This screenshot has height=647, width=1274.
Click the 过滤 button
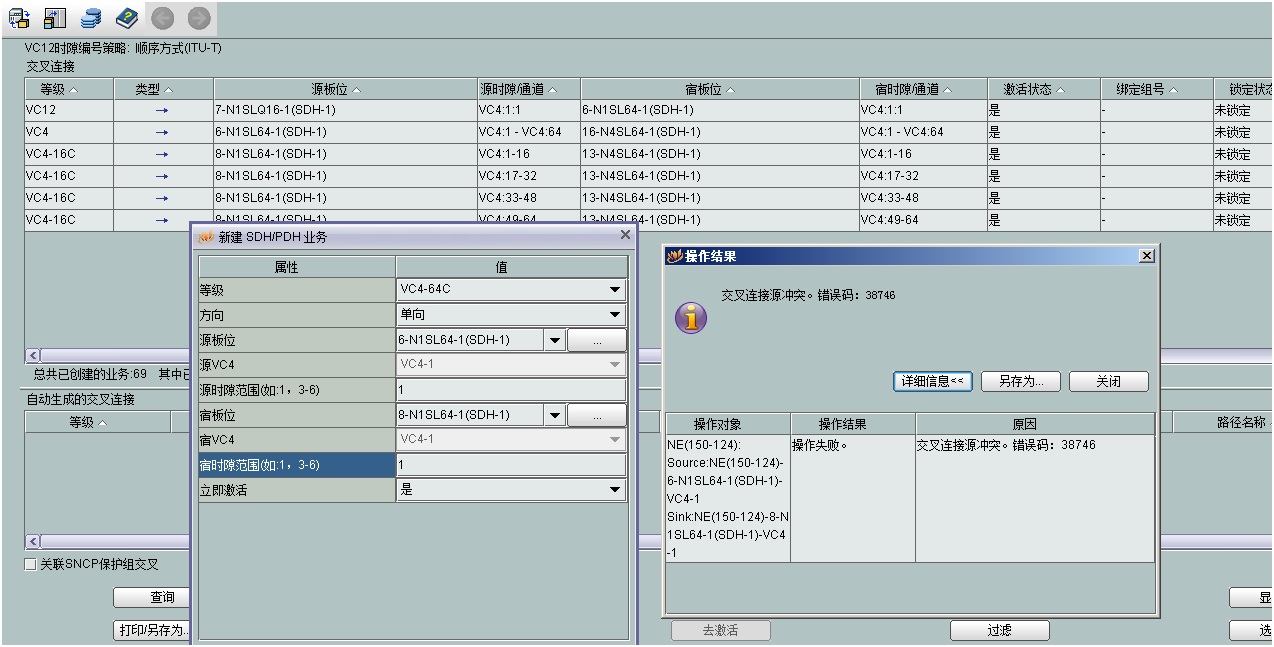(997, 630)
